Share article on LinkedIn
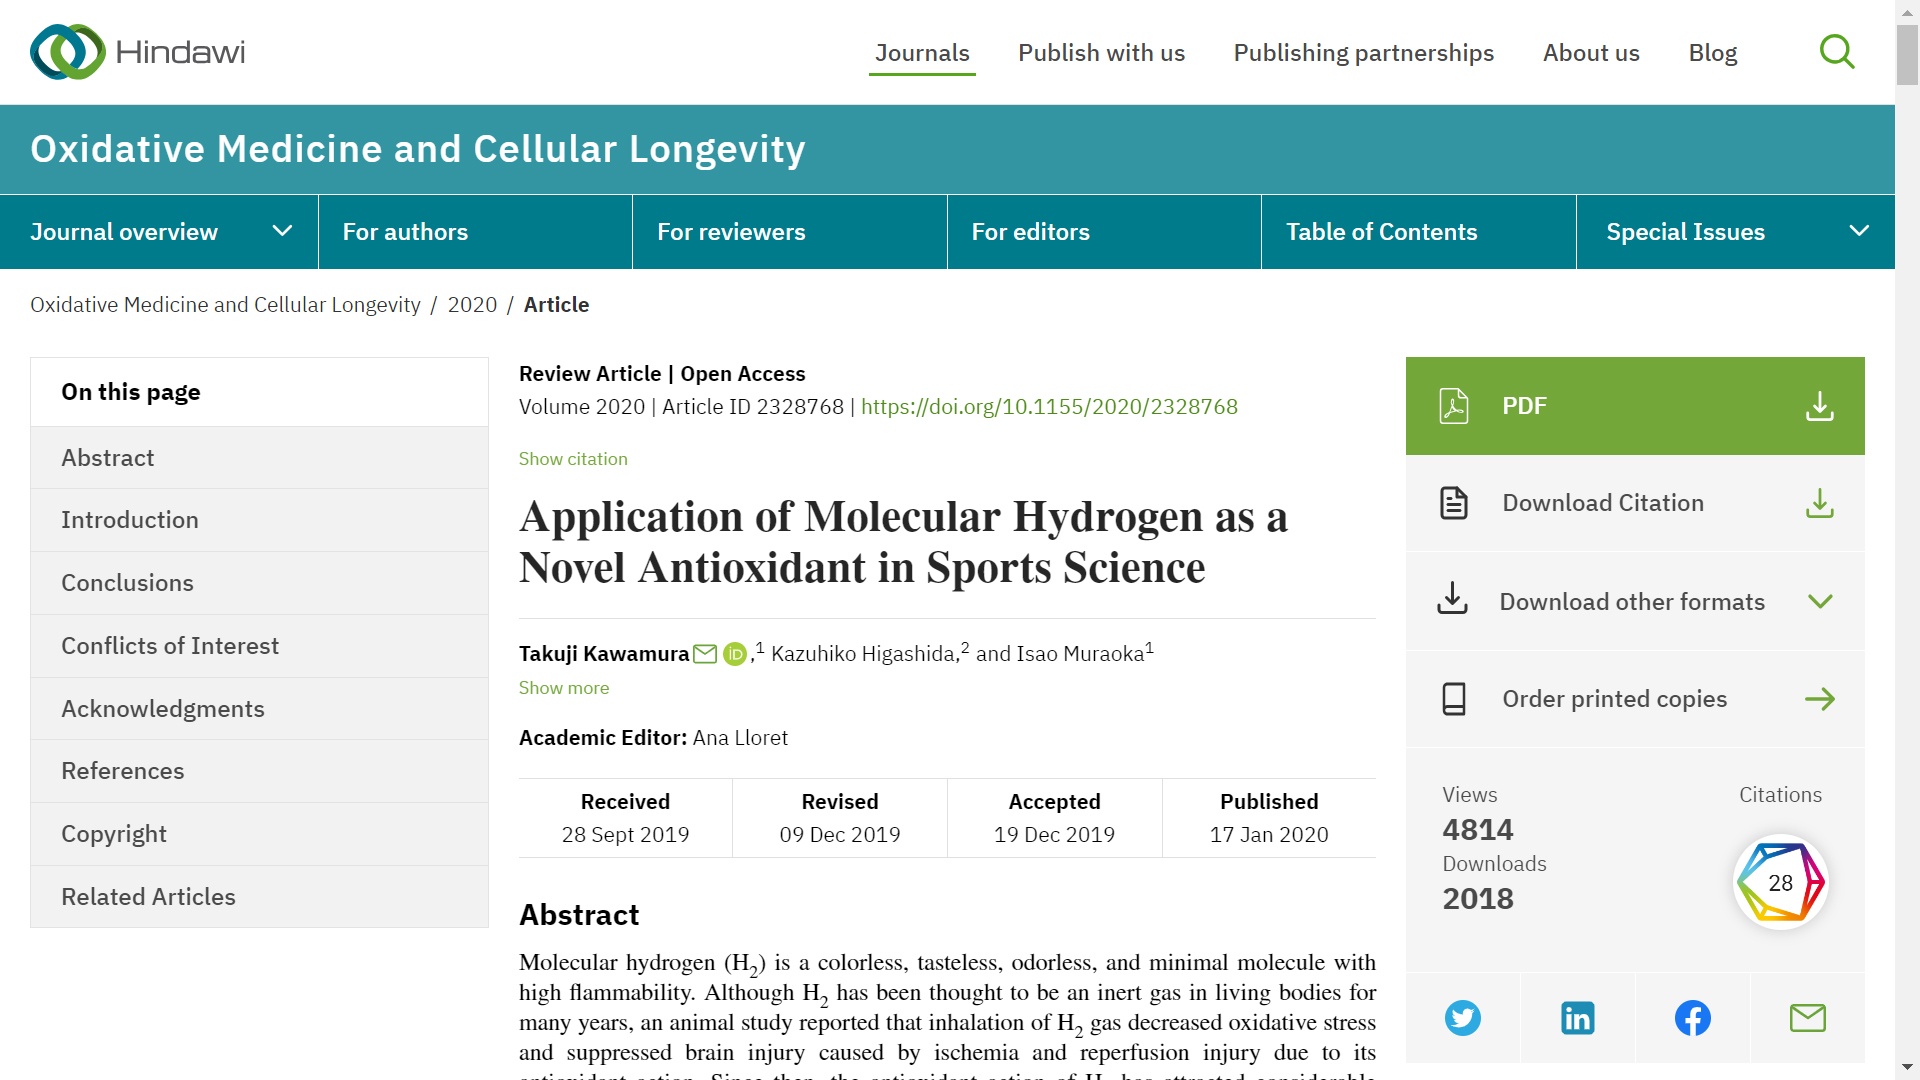The width and height of the screenshot is (1920, 1080). [x=1577, y=1018]
